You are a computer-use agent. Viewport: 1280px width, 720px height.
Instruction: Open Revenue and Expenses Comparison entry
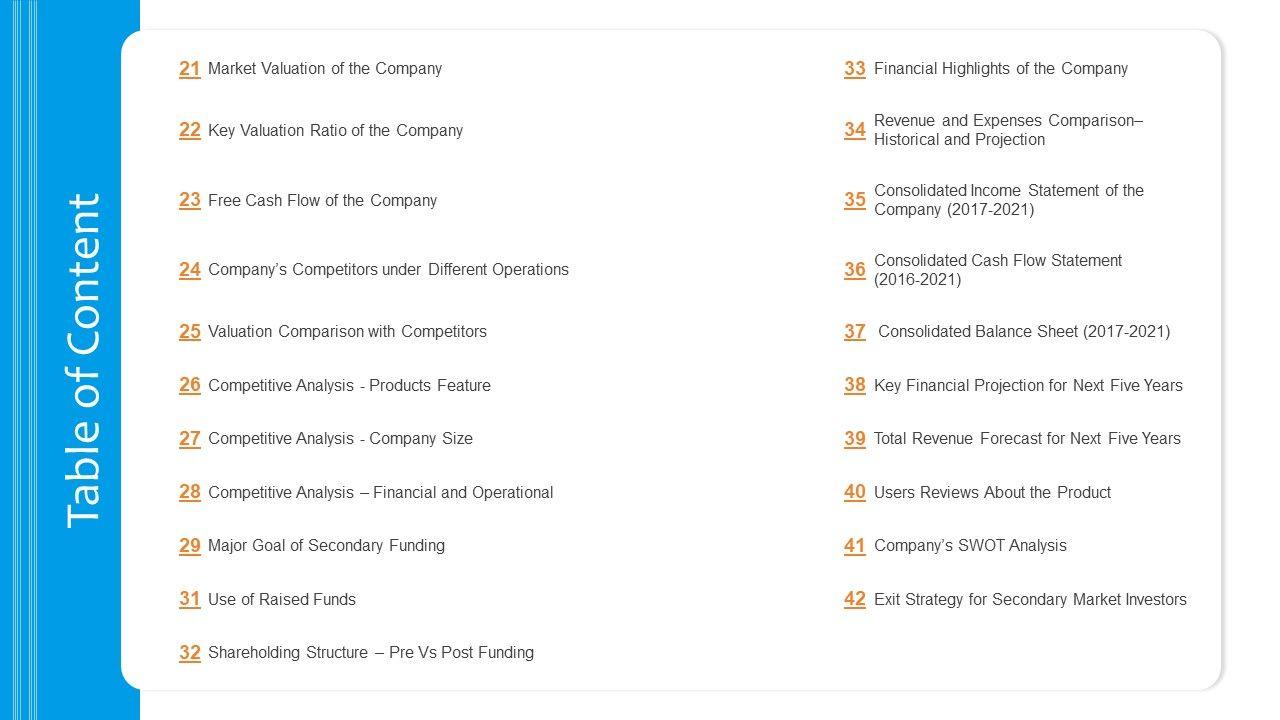pyautogui.click(x=1007, y=130)
